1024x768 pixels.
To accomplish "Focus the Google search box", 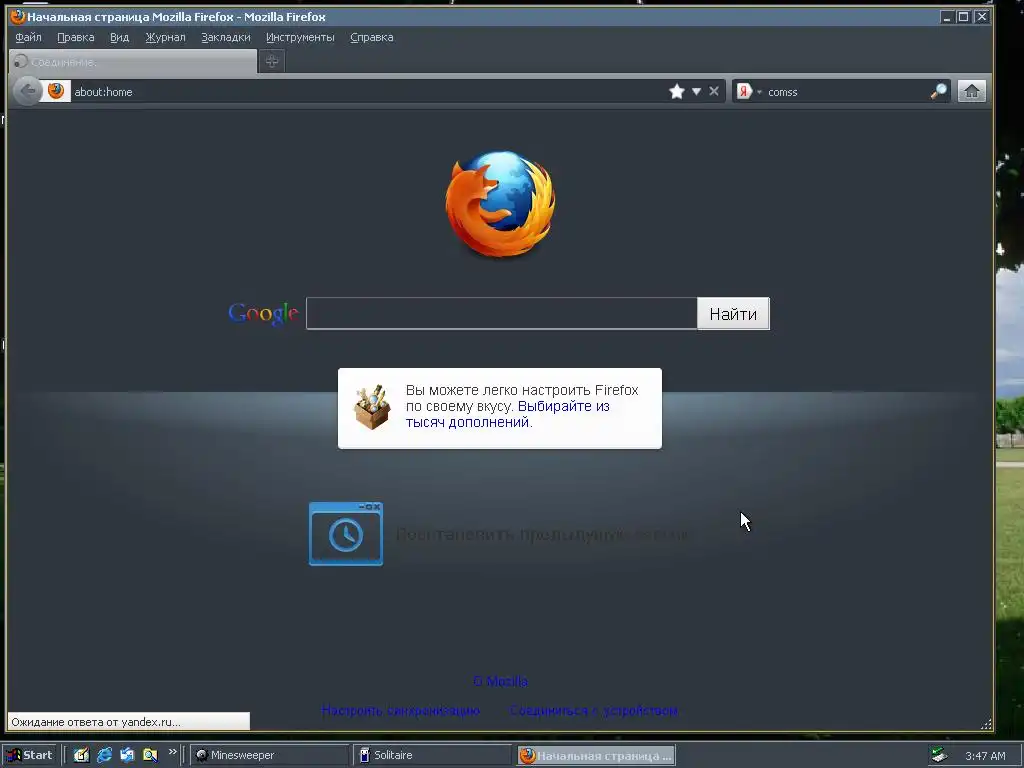I will (502, 313).
